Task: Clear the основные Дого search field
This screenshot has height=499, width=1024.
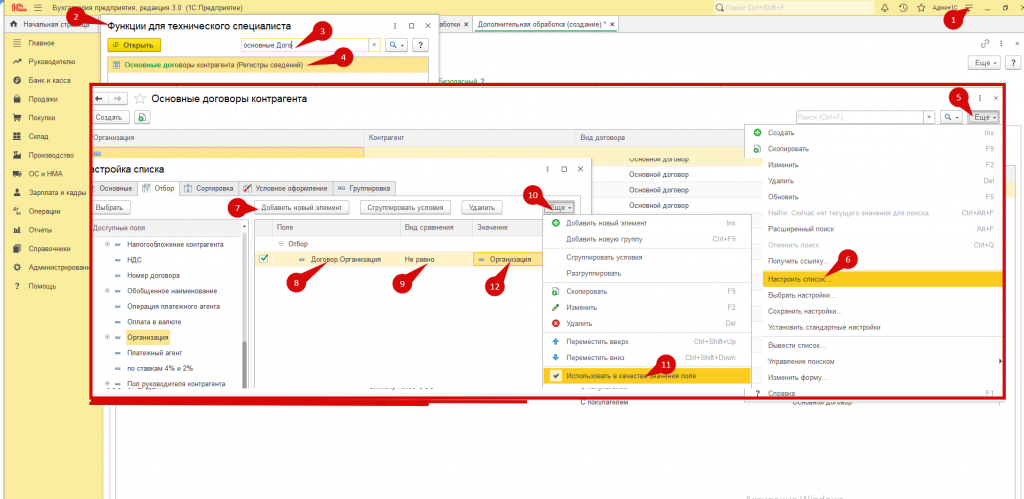Action: pyautogui.click(x=374, y=45)
